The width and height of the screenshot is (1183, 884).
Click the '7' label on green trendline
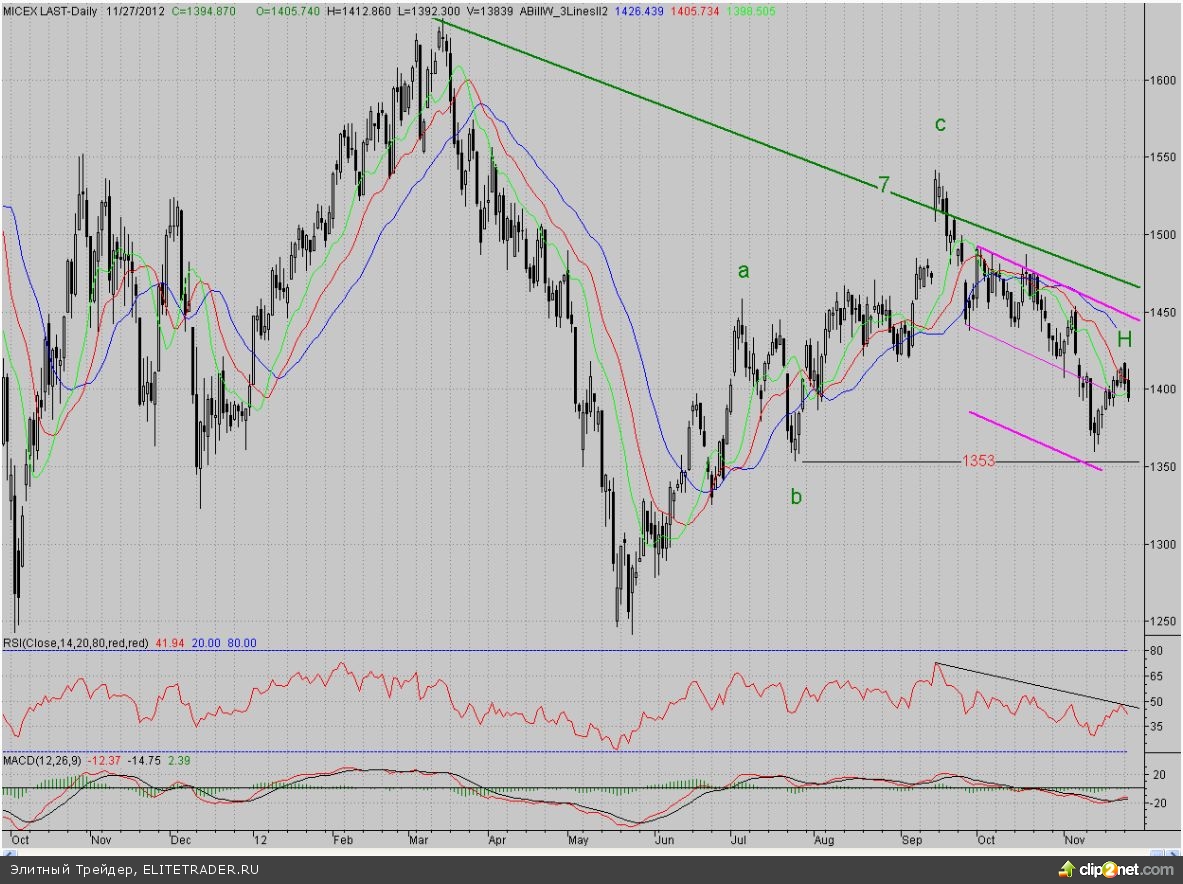[x=883, y=184]
